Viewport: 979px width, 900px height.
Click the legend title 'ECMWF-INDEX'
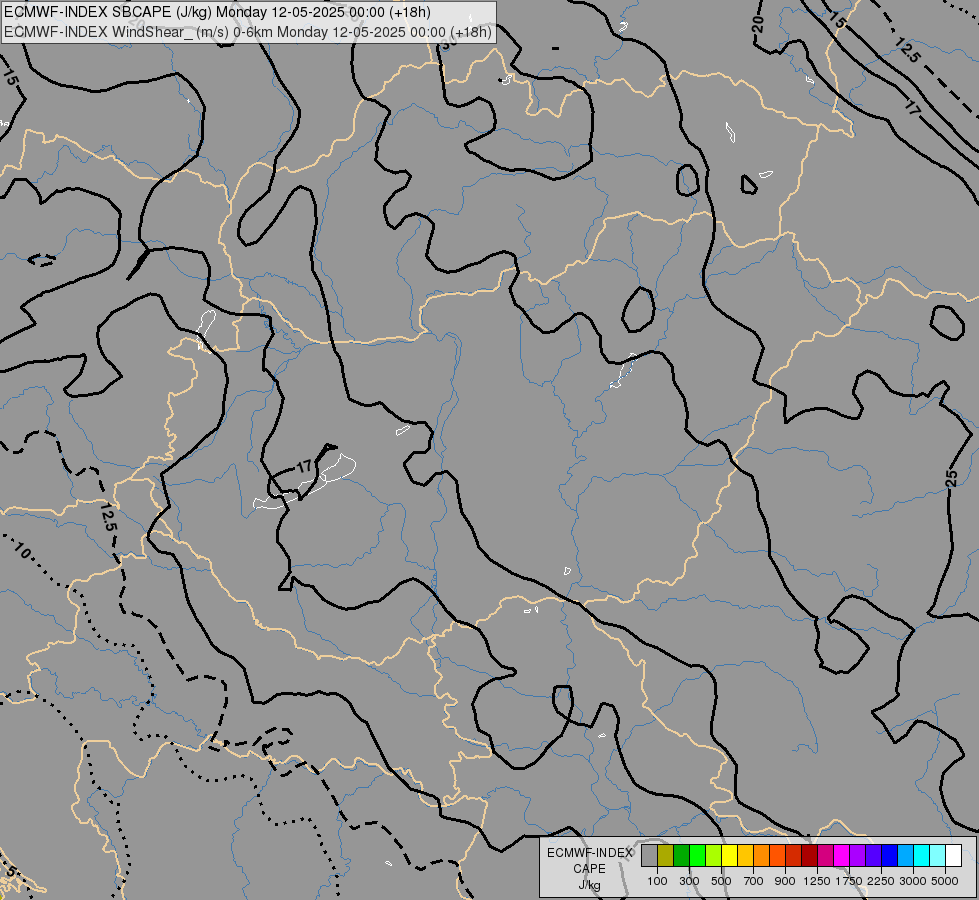(x=589, y=853)
